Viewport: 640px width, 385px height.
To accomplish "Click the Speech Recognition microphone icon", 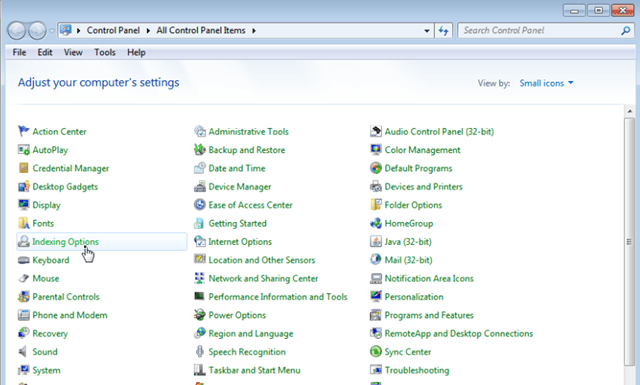I will click(200, 352).
